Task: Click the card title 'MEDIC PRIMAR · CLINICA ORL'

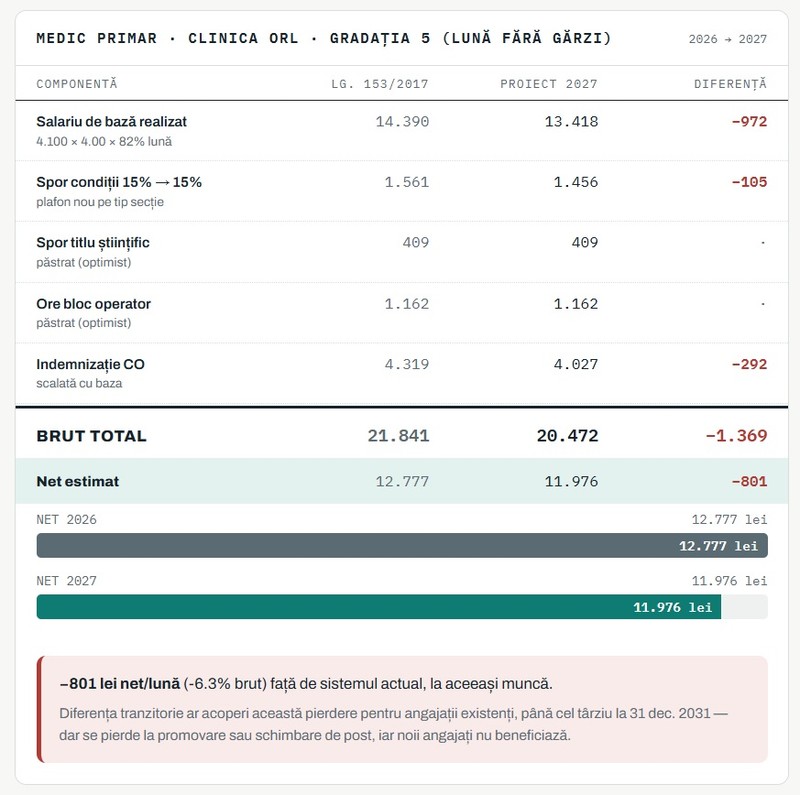Action: point(167,38)
